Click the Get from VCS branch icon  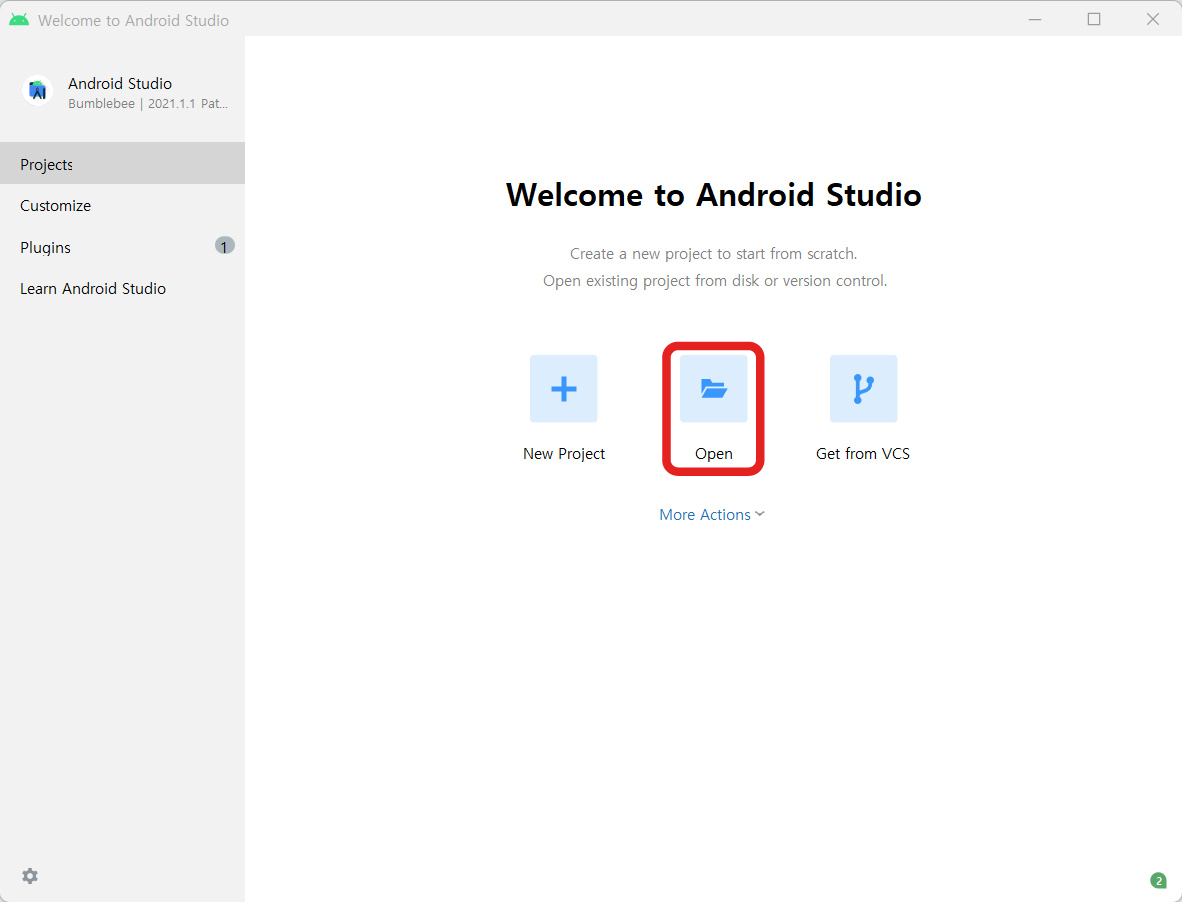coord(863,389)
